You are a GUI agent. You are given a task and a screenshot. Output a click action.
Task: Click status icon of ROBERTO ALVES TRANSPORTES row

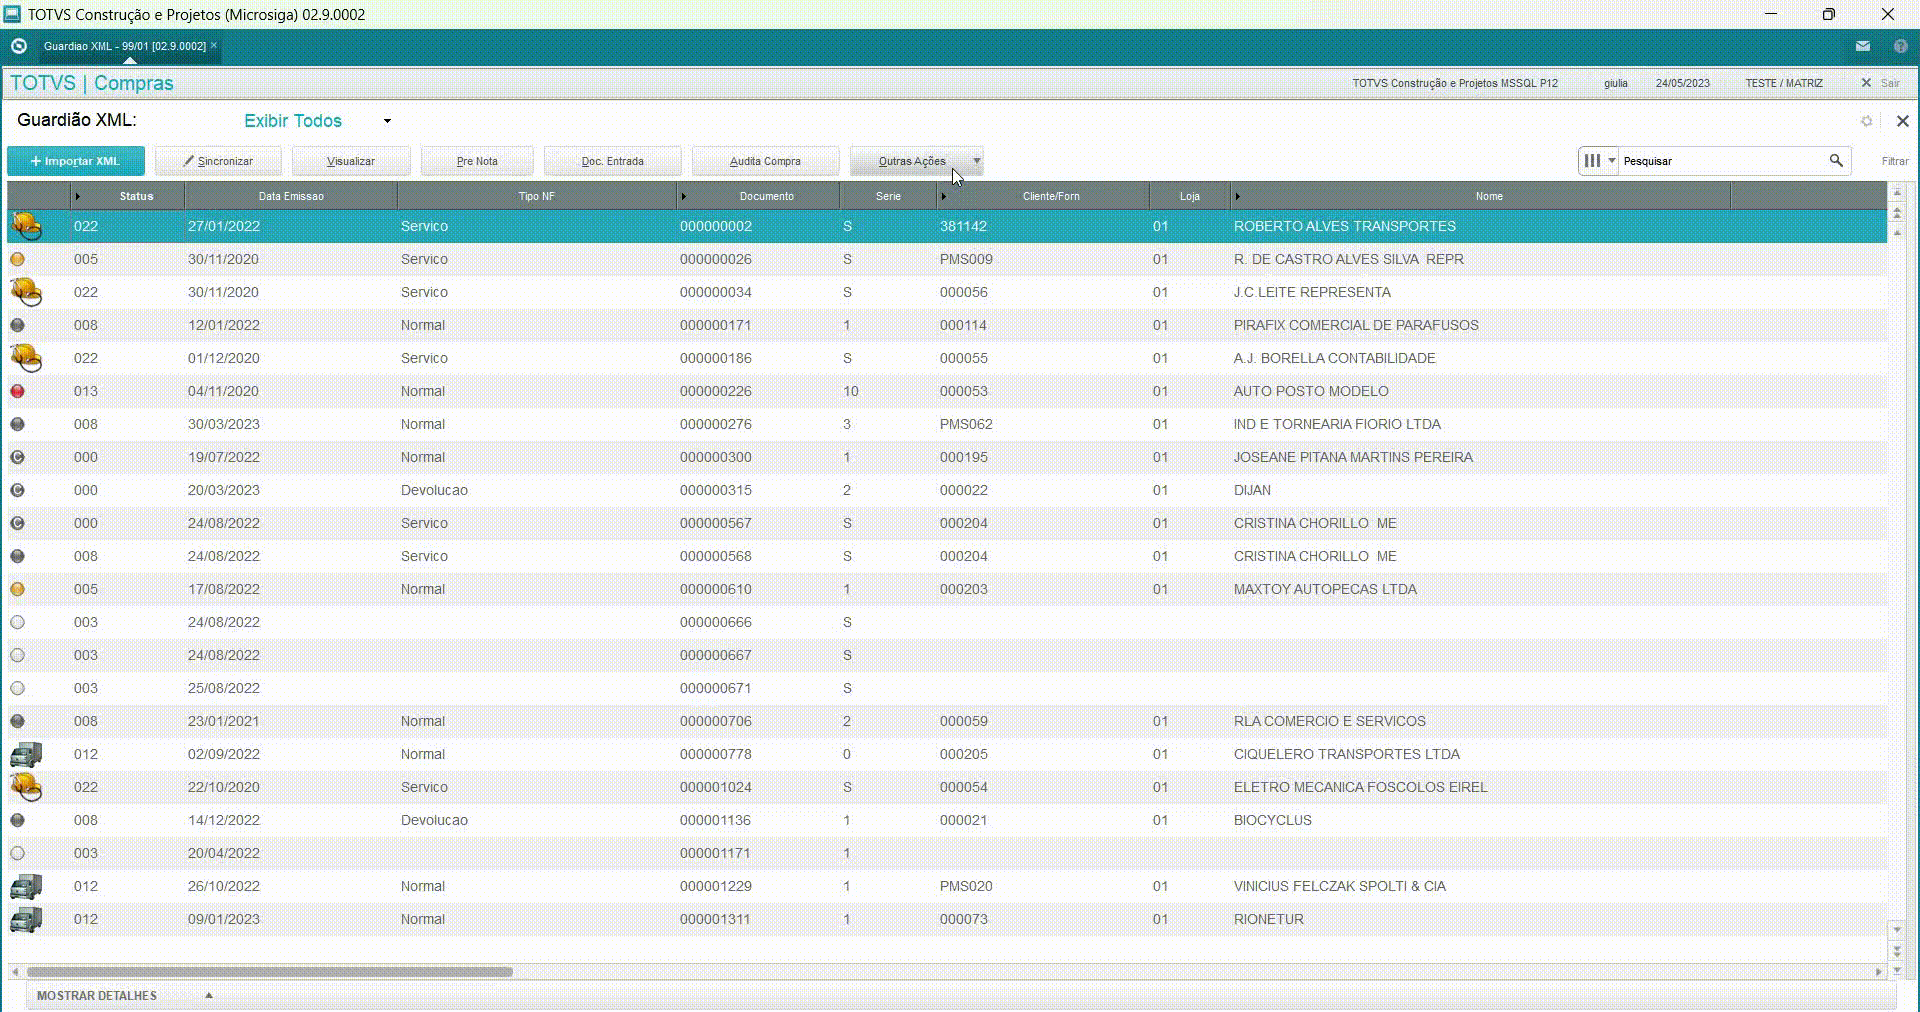click(26, 226)
